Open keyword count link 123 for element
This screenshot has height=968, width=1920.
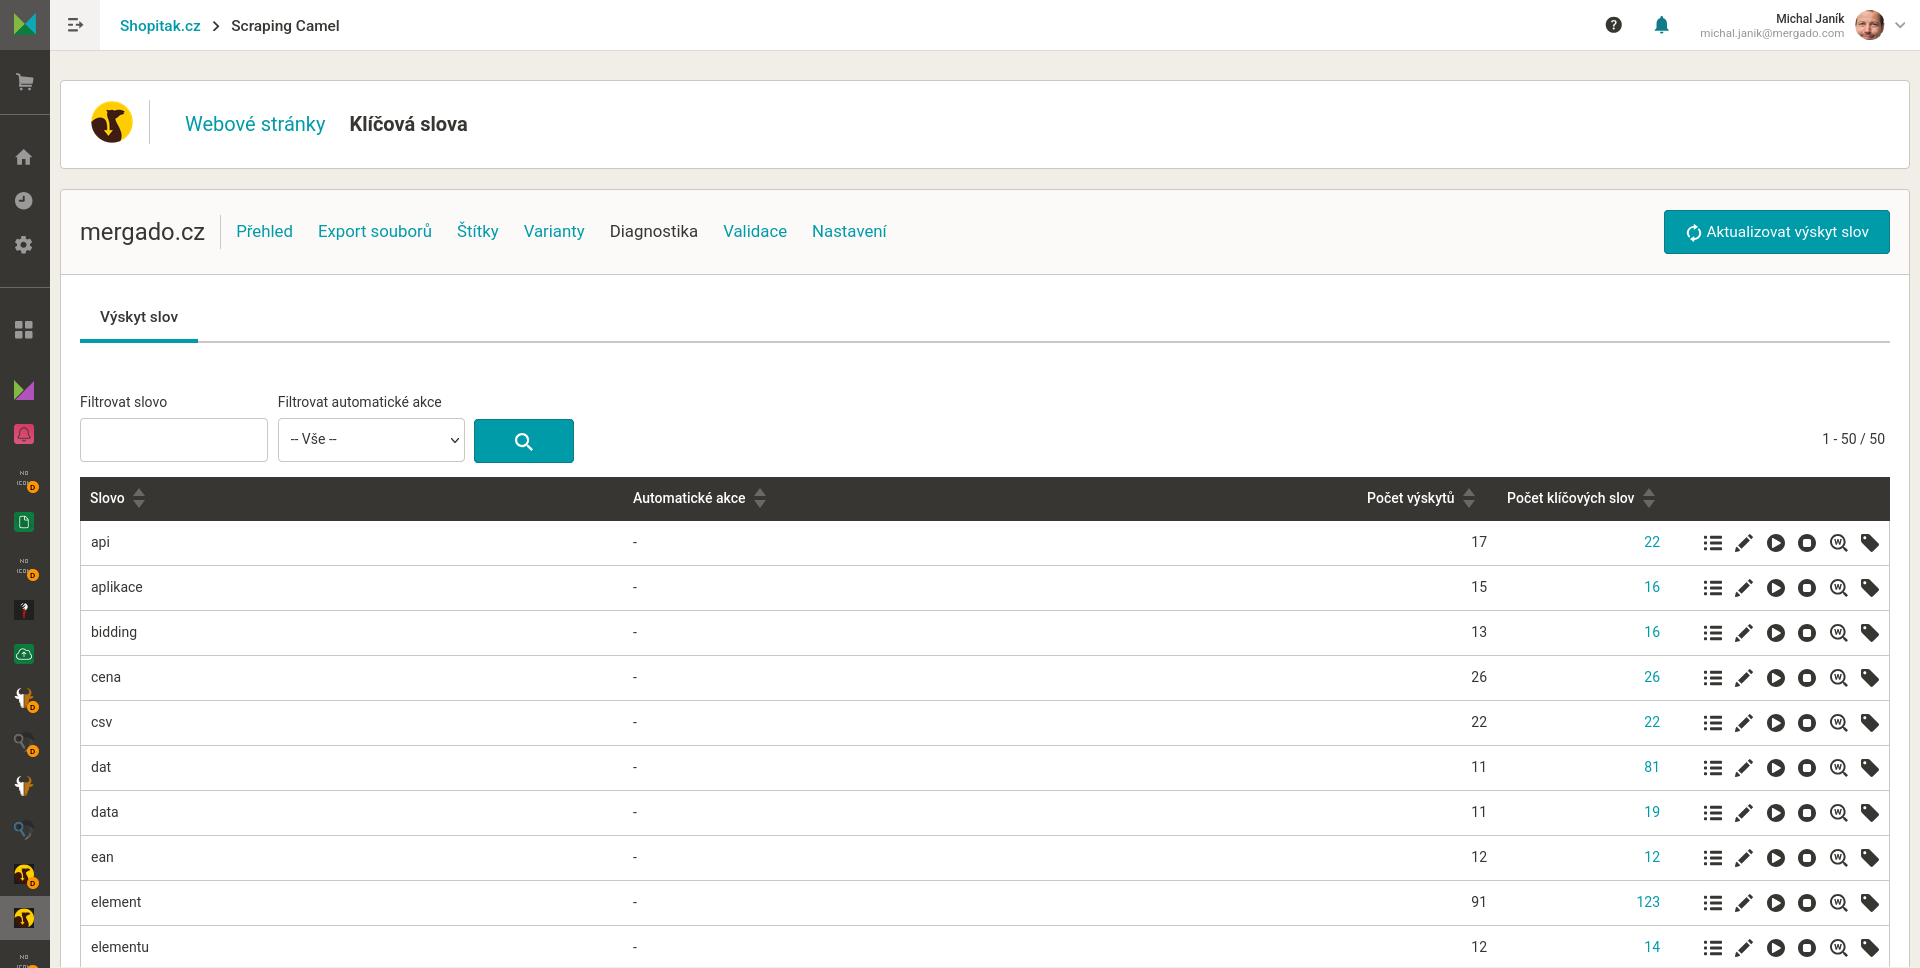pyautogui.click(x=1647, y=902)
